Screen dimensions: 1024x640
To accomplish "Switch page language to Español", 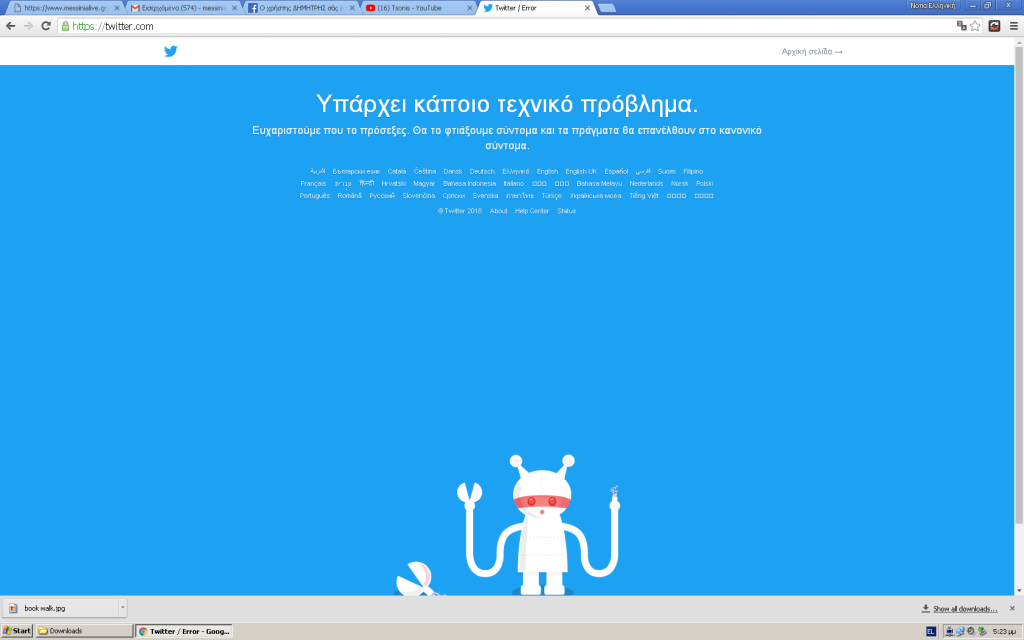I will coord(616,172).
